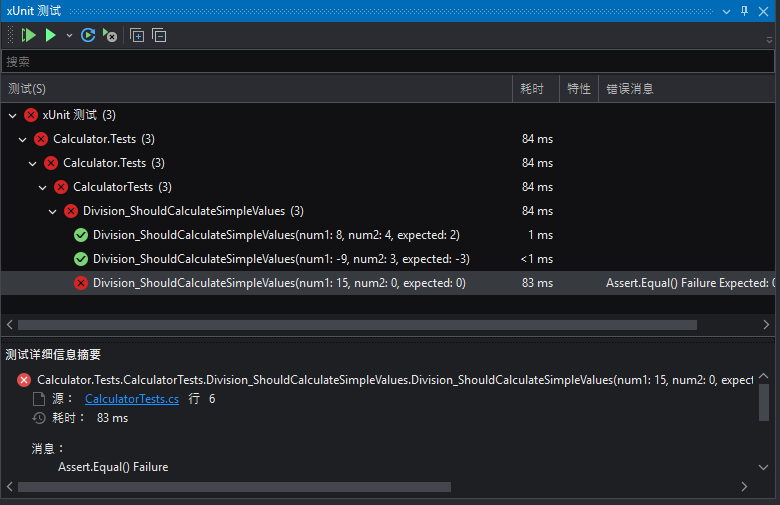Click green pass icon of num1: 8 test

[x=81, y=235]
